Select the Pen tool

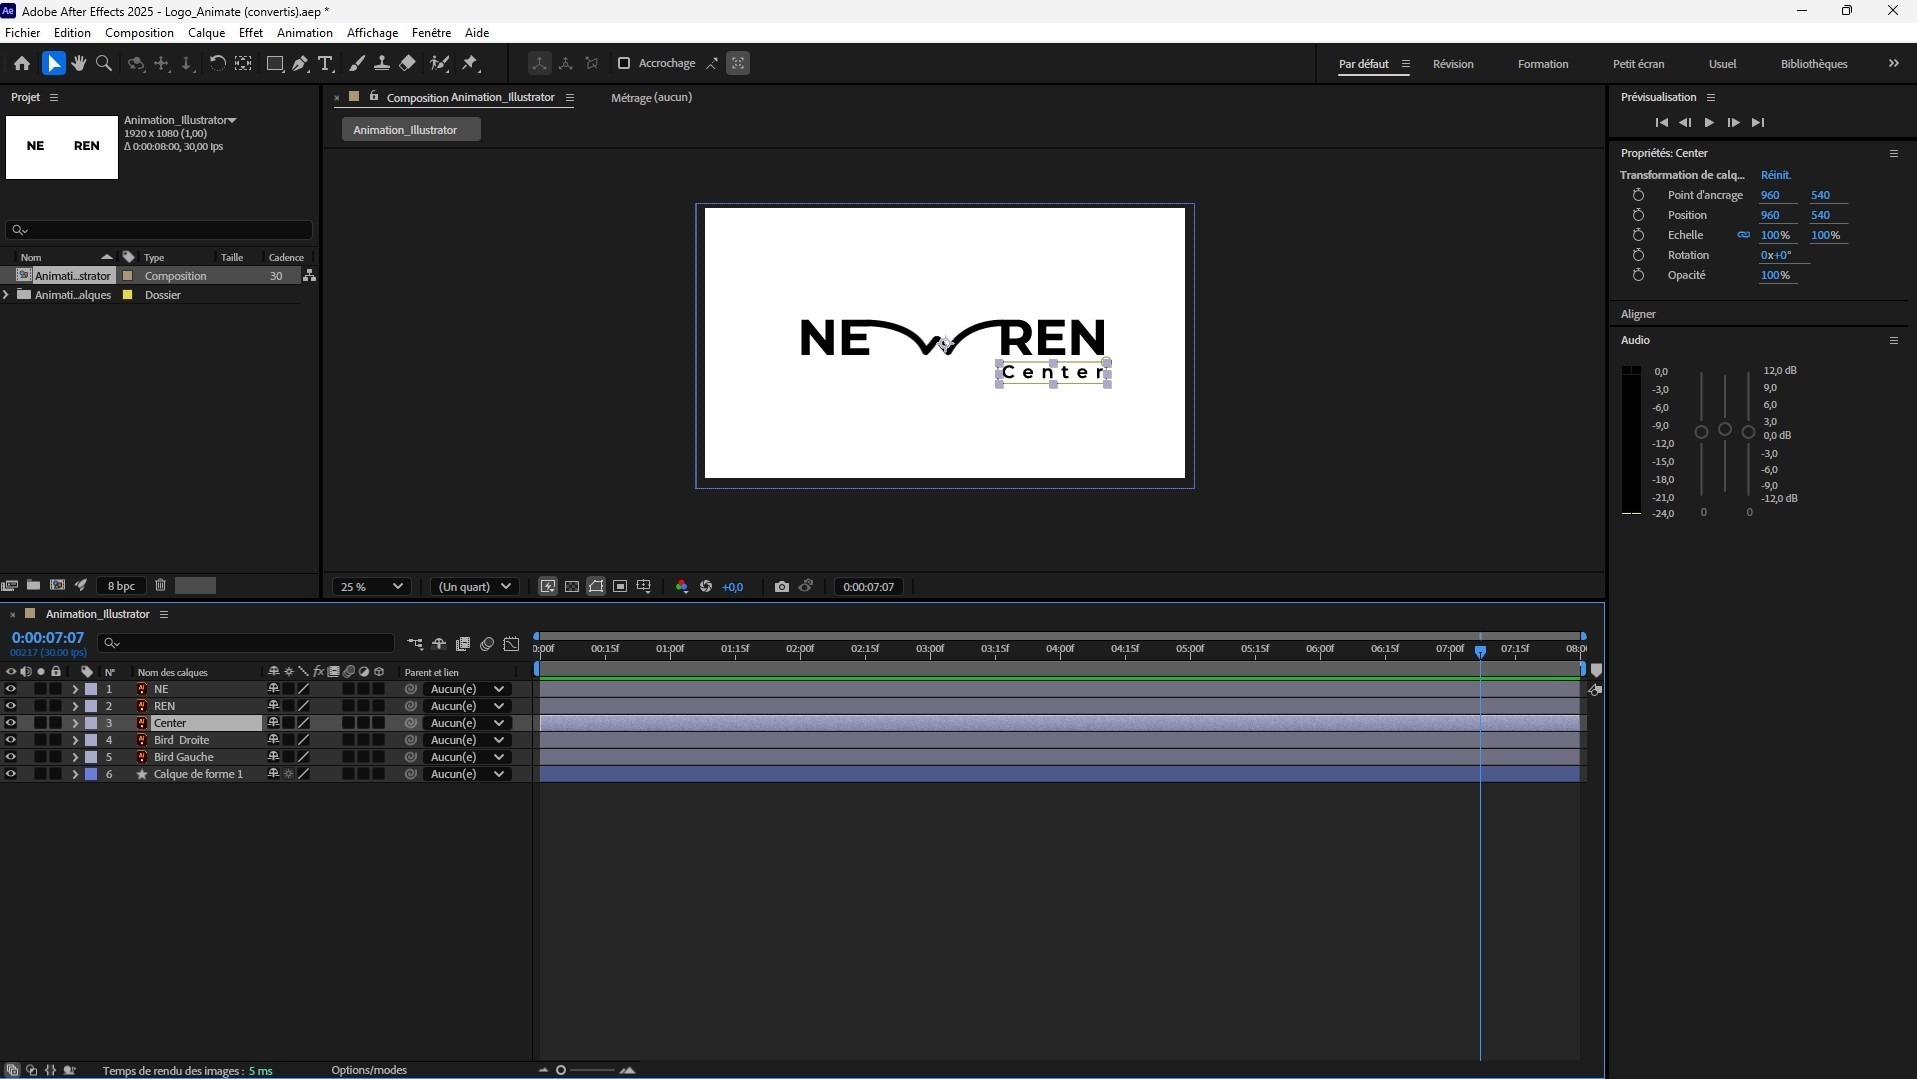tap(300, 63)
